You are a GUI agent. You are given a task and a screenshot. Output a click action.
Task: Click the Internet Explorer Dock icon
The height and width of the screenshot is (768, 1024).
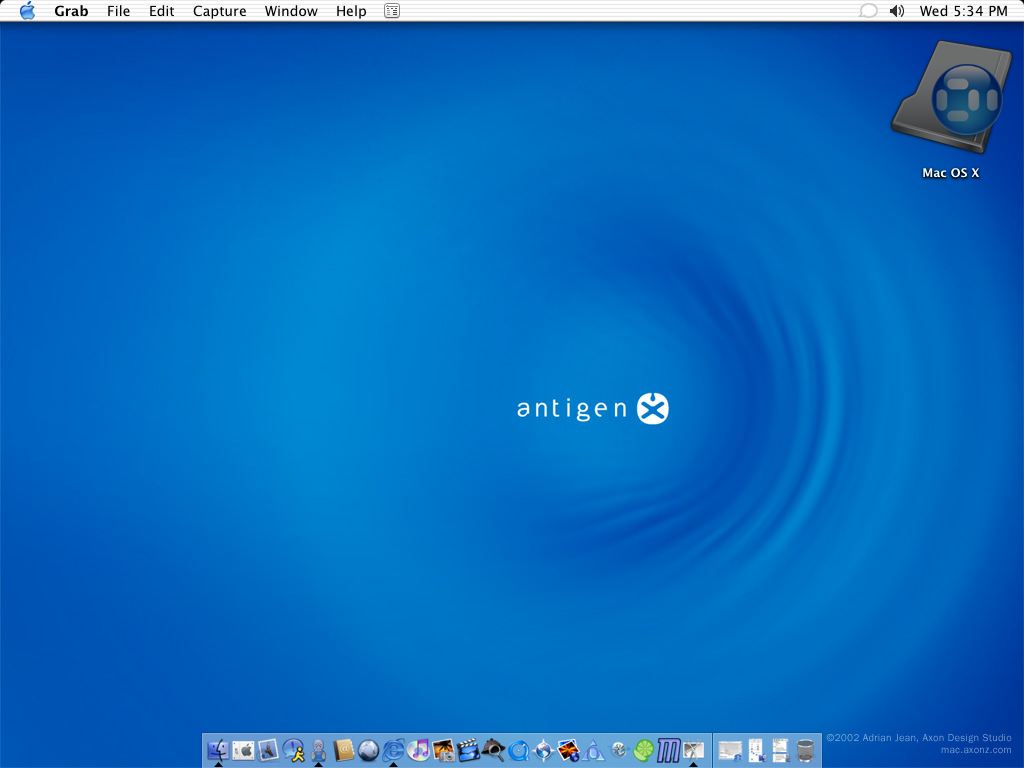(x=393, y=750)
